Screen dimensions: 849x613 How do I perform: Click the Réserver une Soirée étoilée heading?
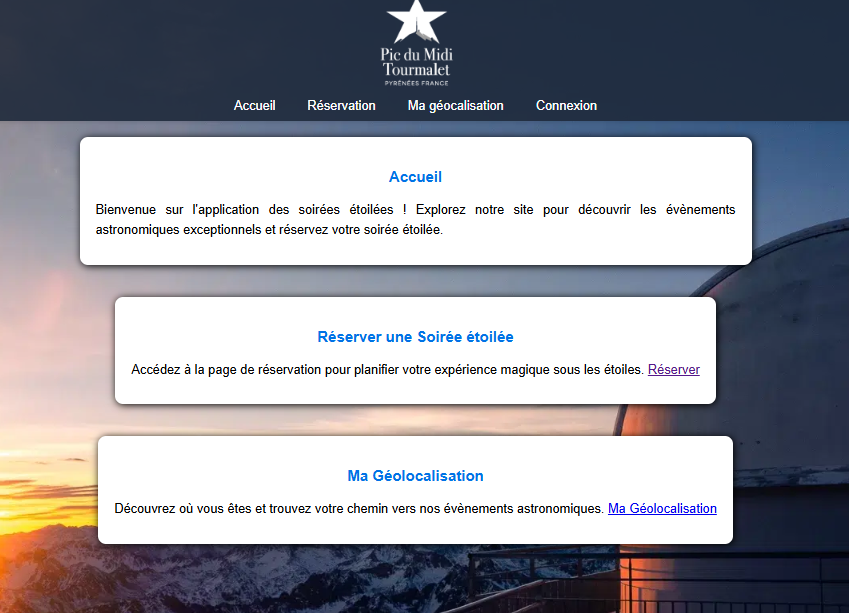(x=415, y=337)
